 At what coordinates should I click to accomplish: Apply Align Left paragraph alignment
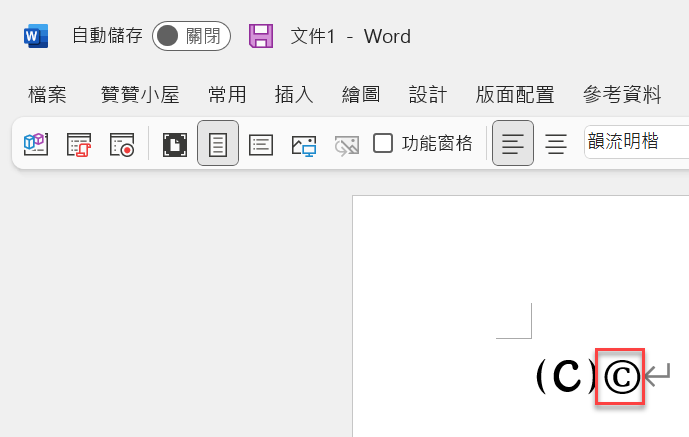pos(513,143)
